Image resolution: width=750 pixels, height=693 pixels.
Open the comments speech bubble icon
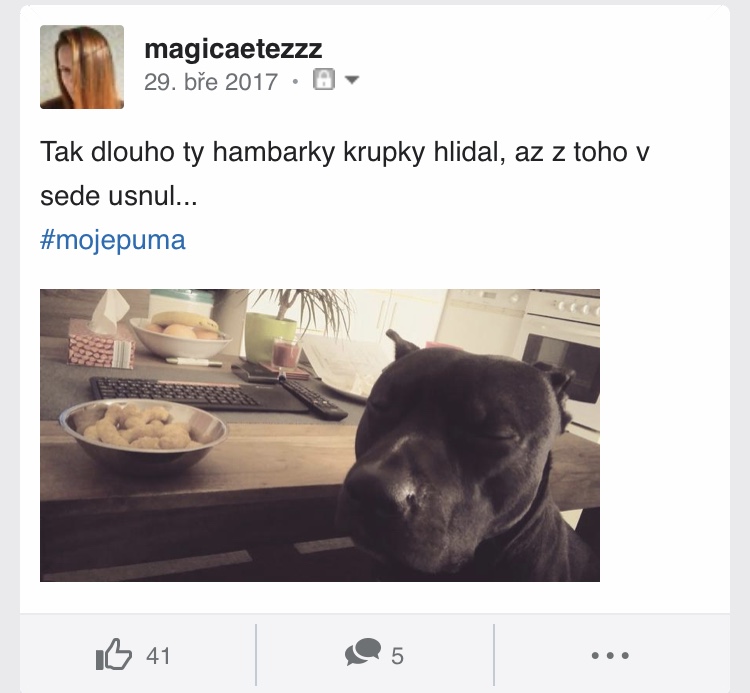(x=363, y=652)
